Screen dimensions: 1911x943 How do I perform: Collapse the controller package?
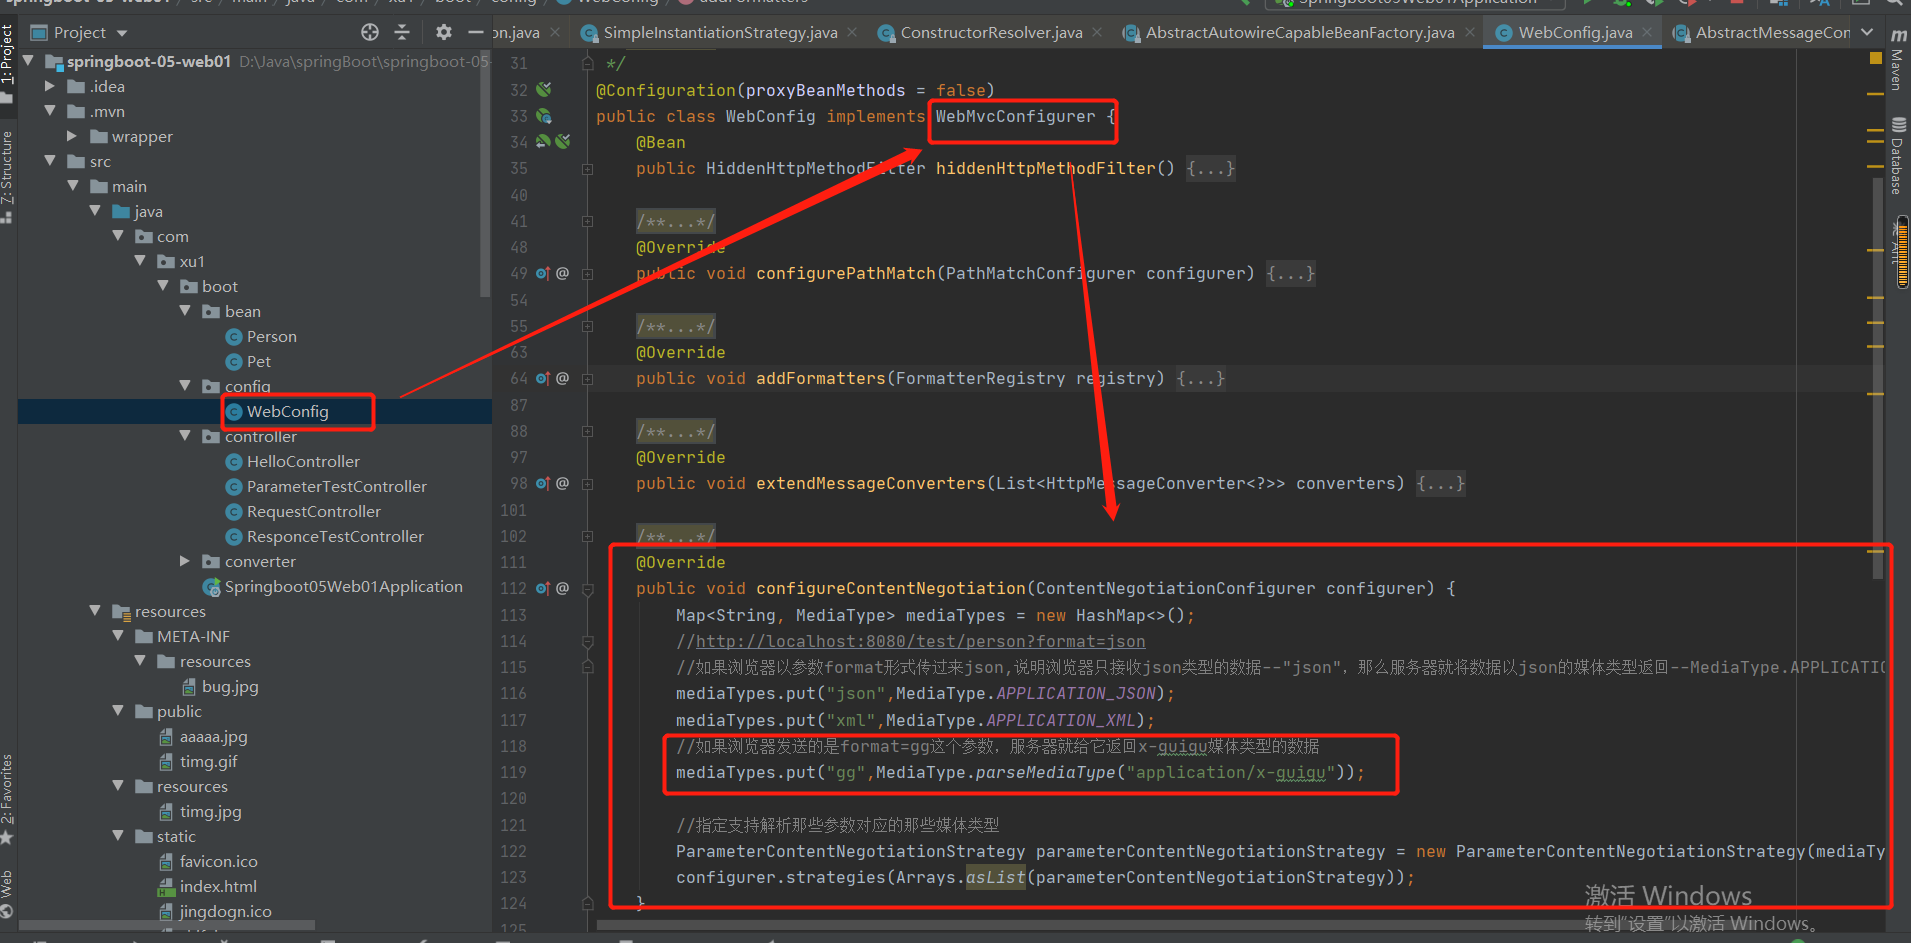[185, 436]
